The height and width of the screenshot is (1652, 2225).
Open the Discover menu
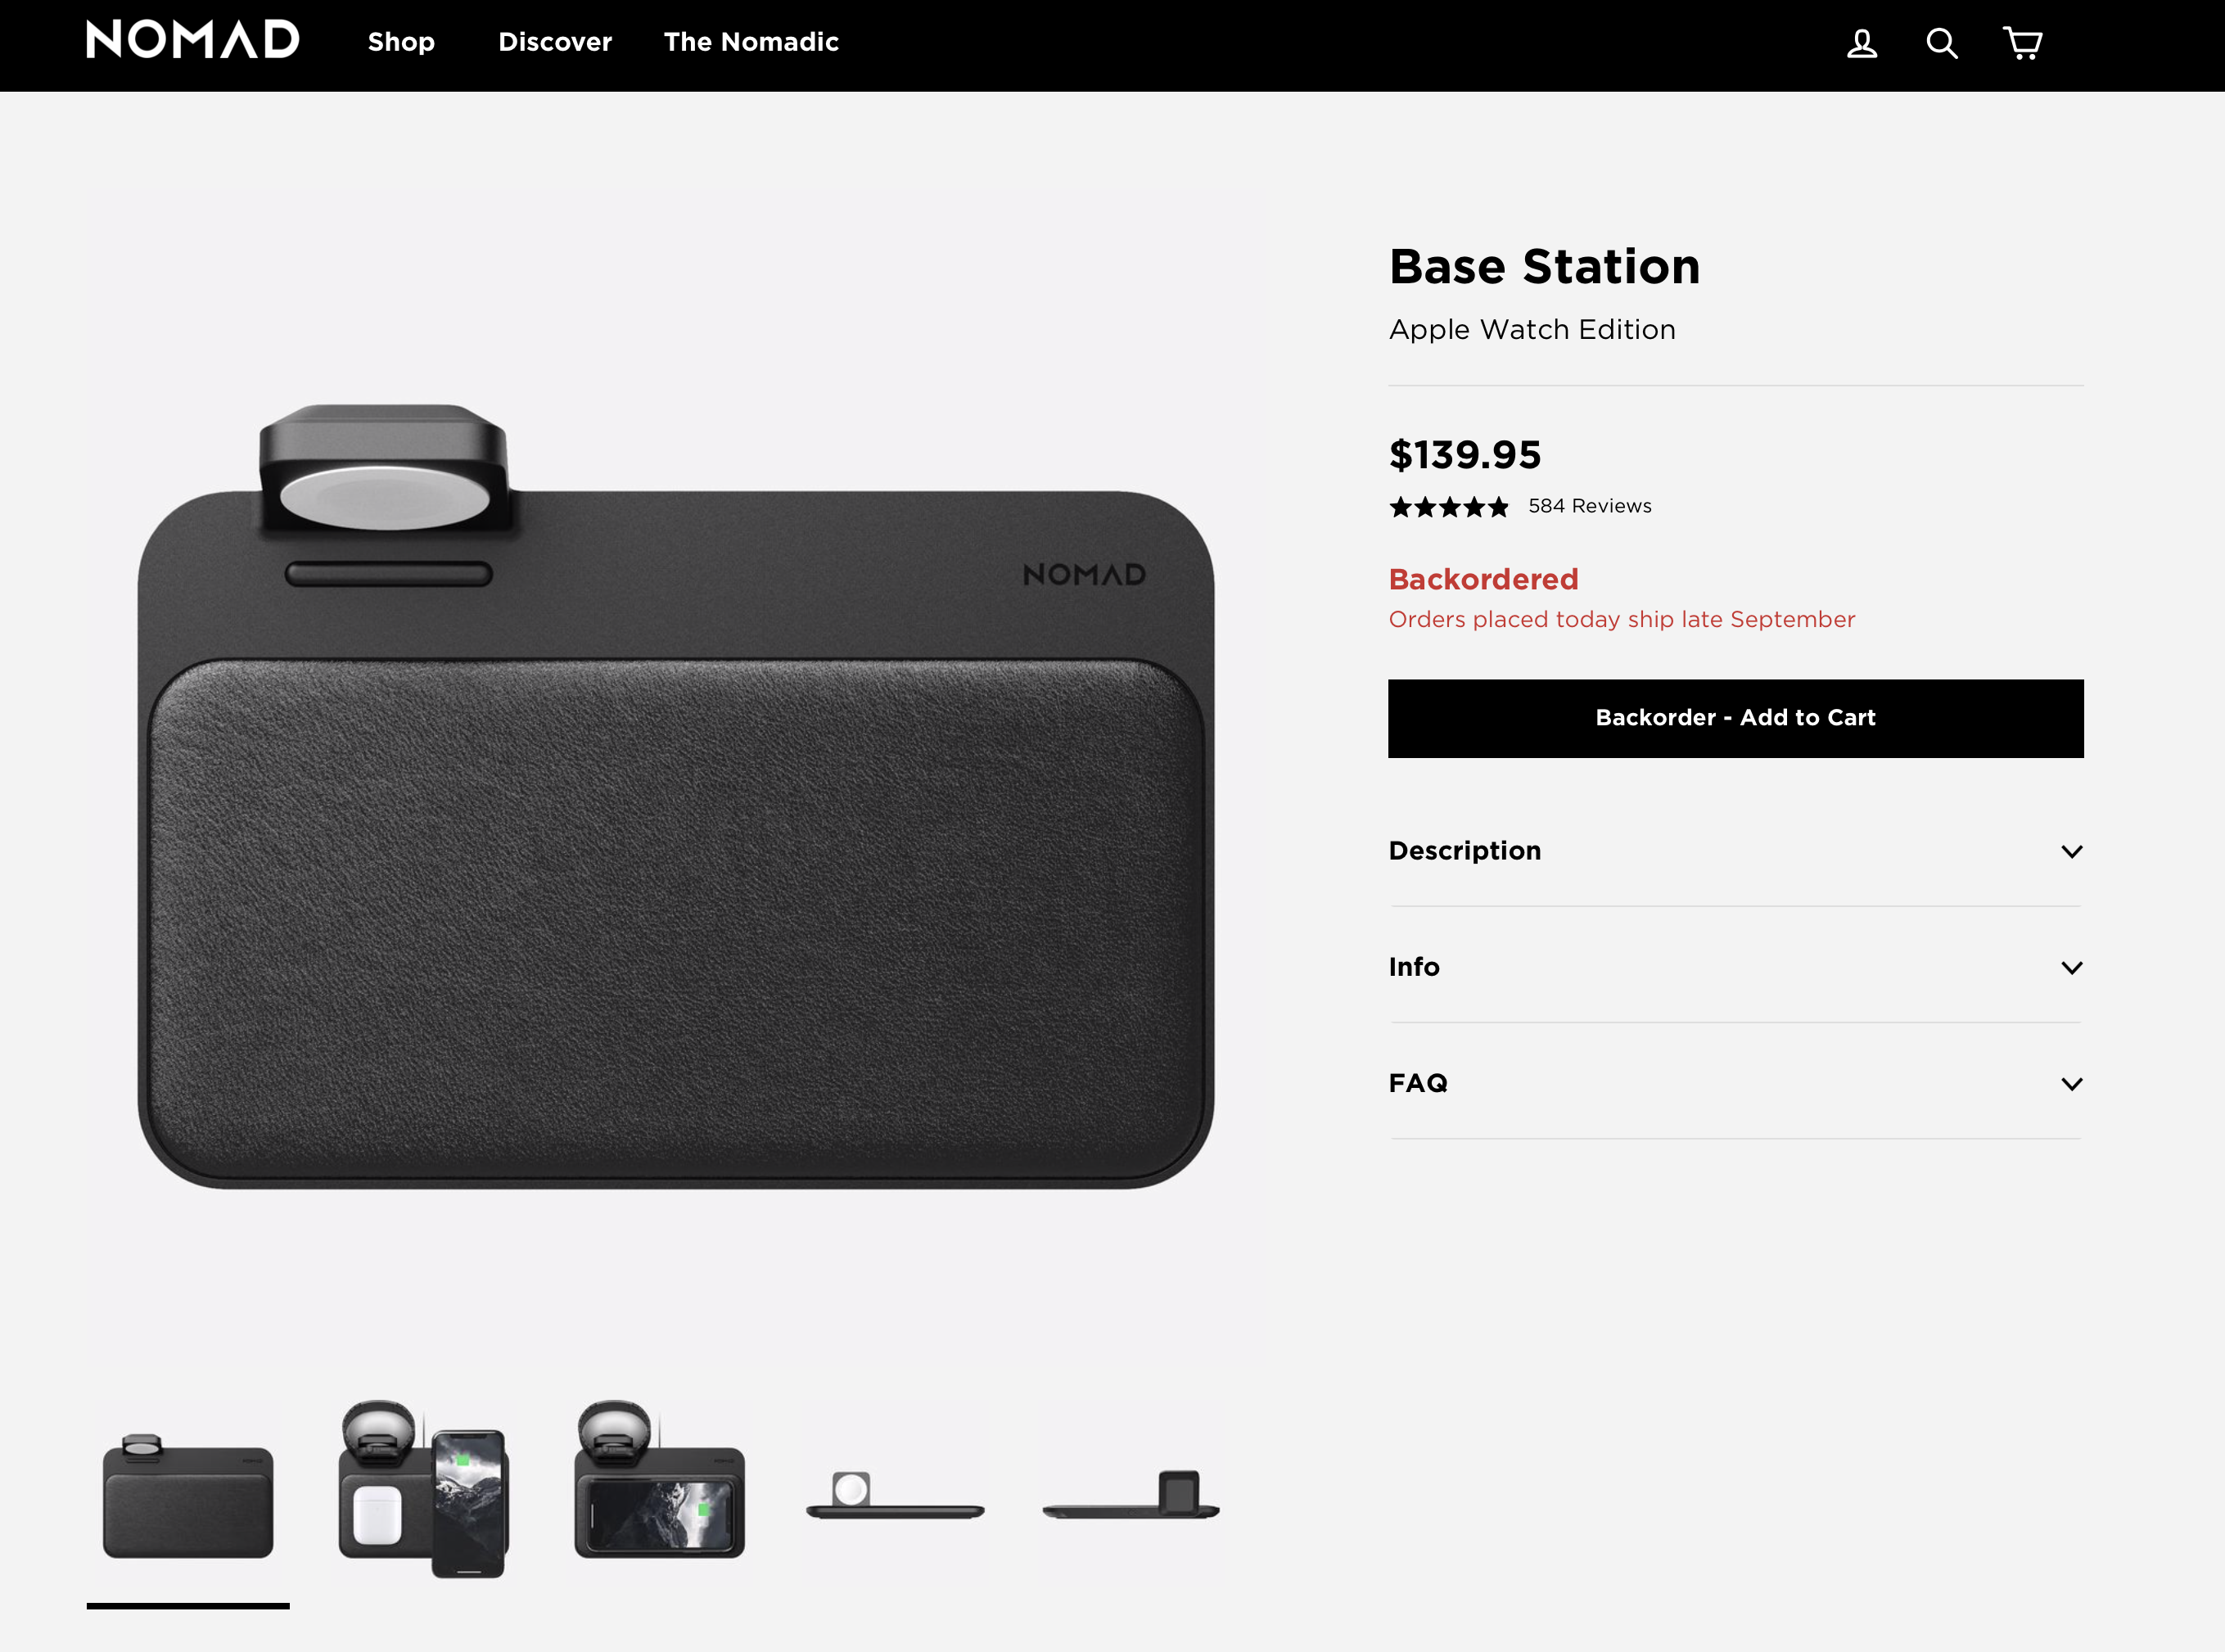[555, 42]
